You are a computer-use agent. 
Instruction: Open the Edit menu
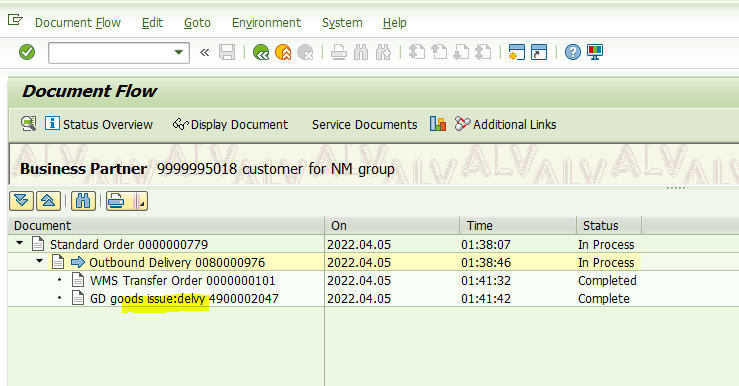[x=152, y=23]
